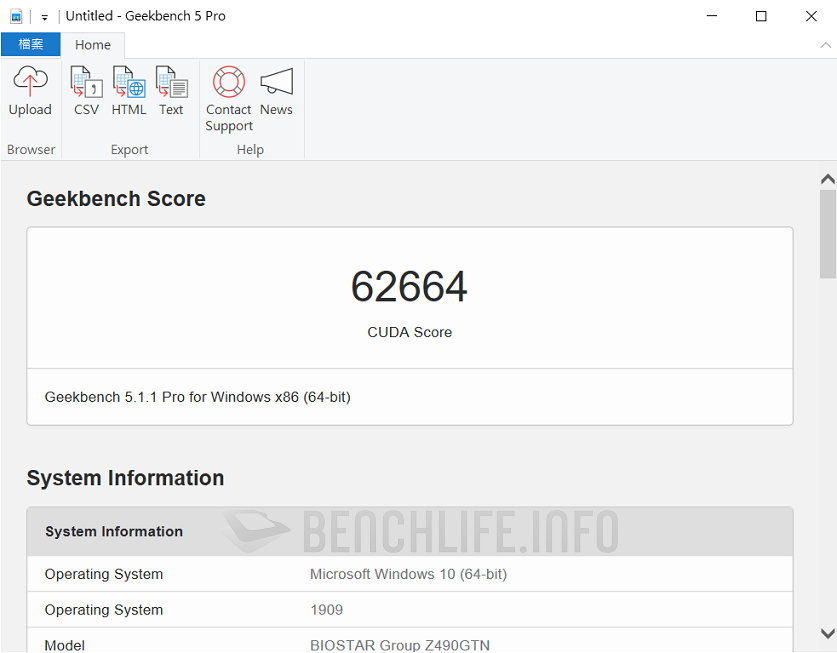The height and width of the screenshot is (653, 837).
Task: Open the 檔案 ribbon tab
Action: 30,44
